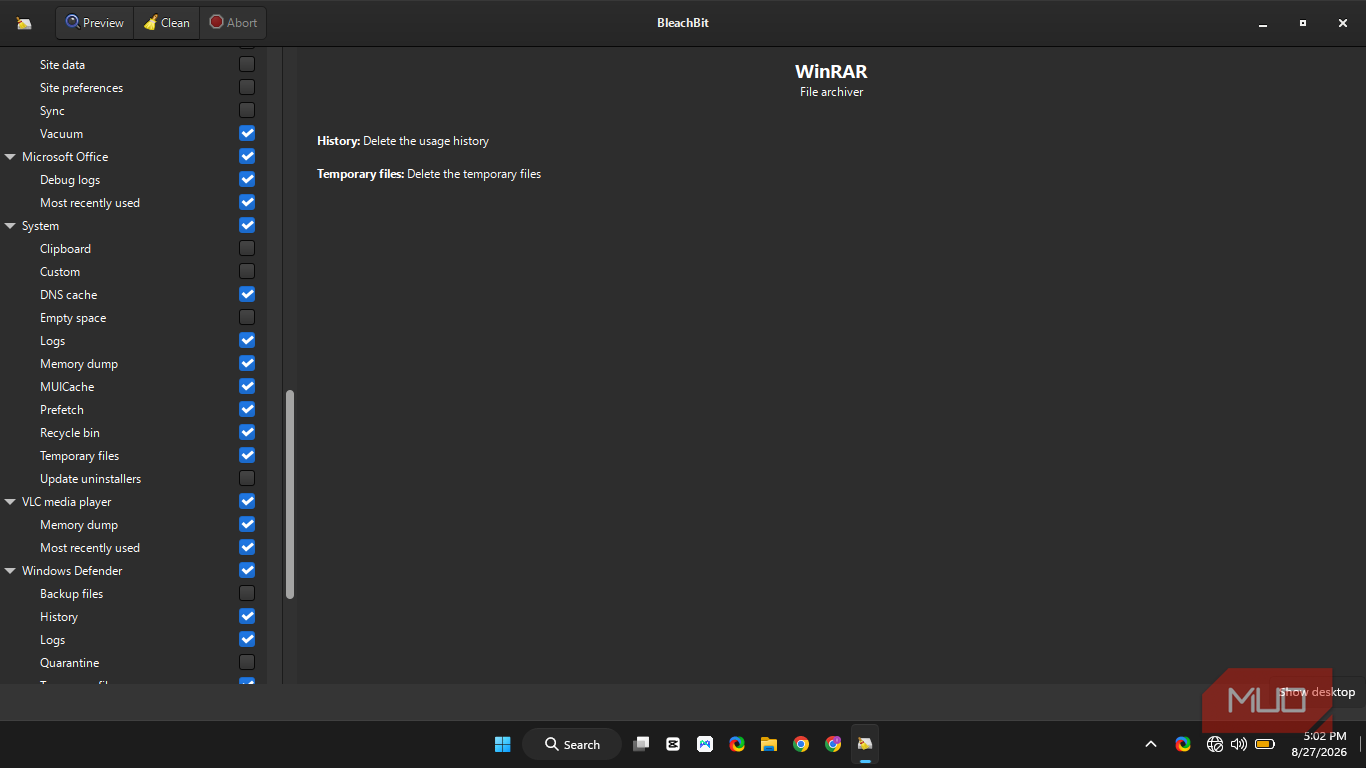Enable the Empty space checkbox
1366x768 pixels.
[x=247, y=317]
